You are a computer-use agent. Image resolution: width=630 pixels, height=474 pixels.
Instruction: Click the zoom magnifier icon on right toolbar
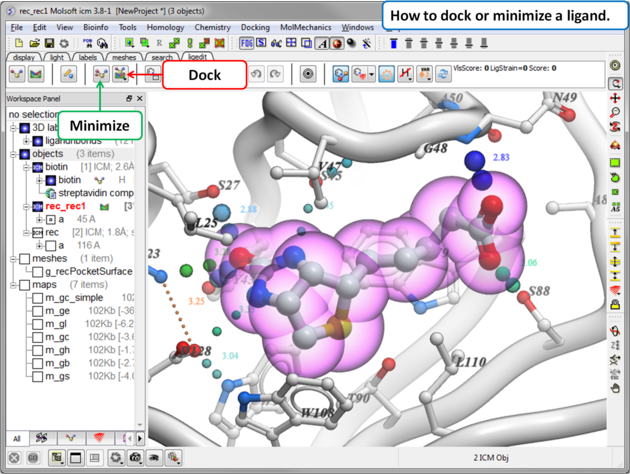pos(615,112)
